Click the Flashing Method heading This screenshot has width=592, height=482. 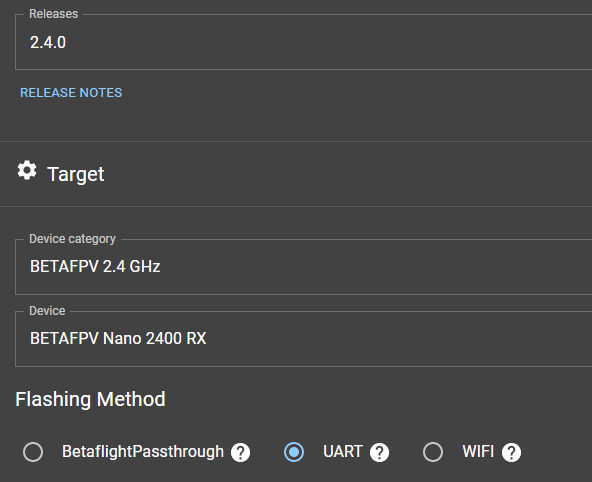tap(90, 399)
